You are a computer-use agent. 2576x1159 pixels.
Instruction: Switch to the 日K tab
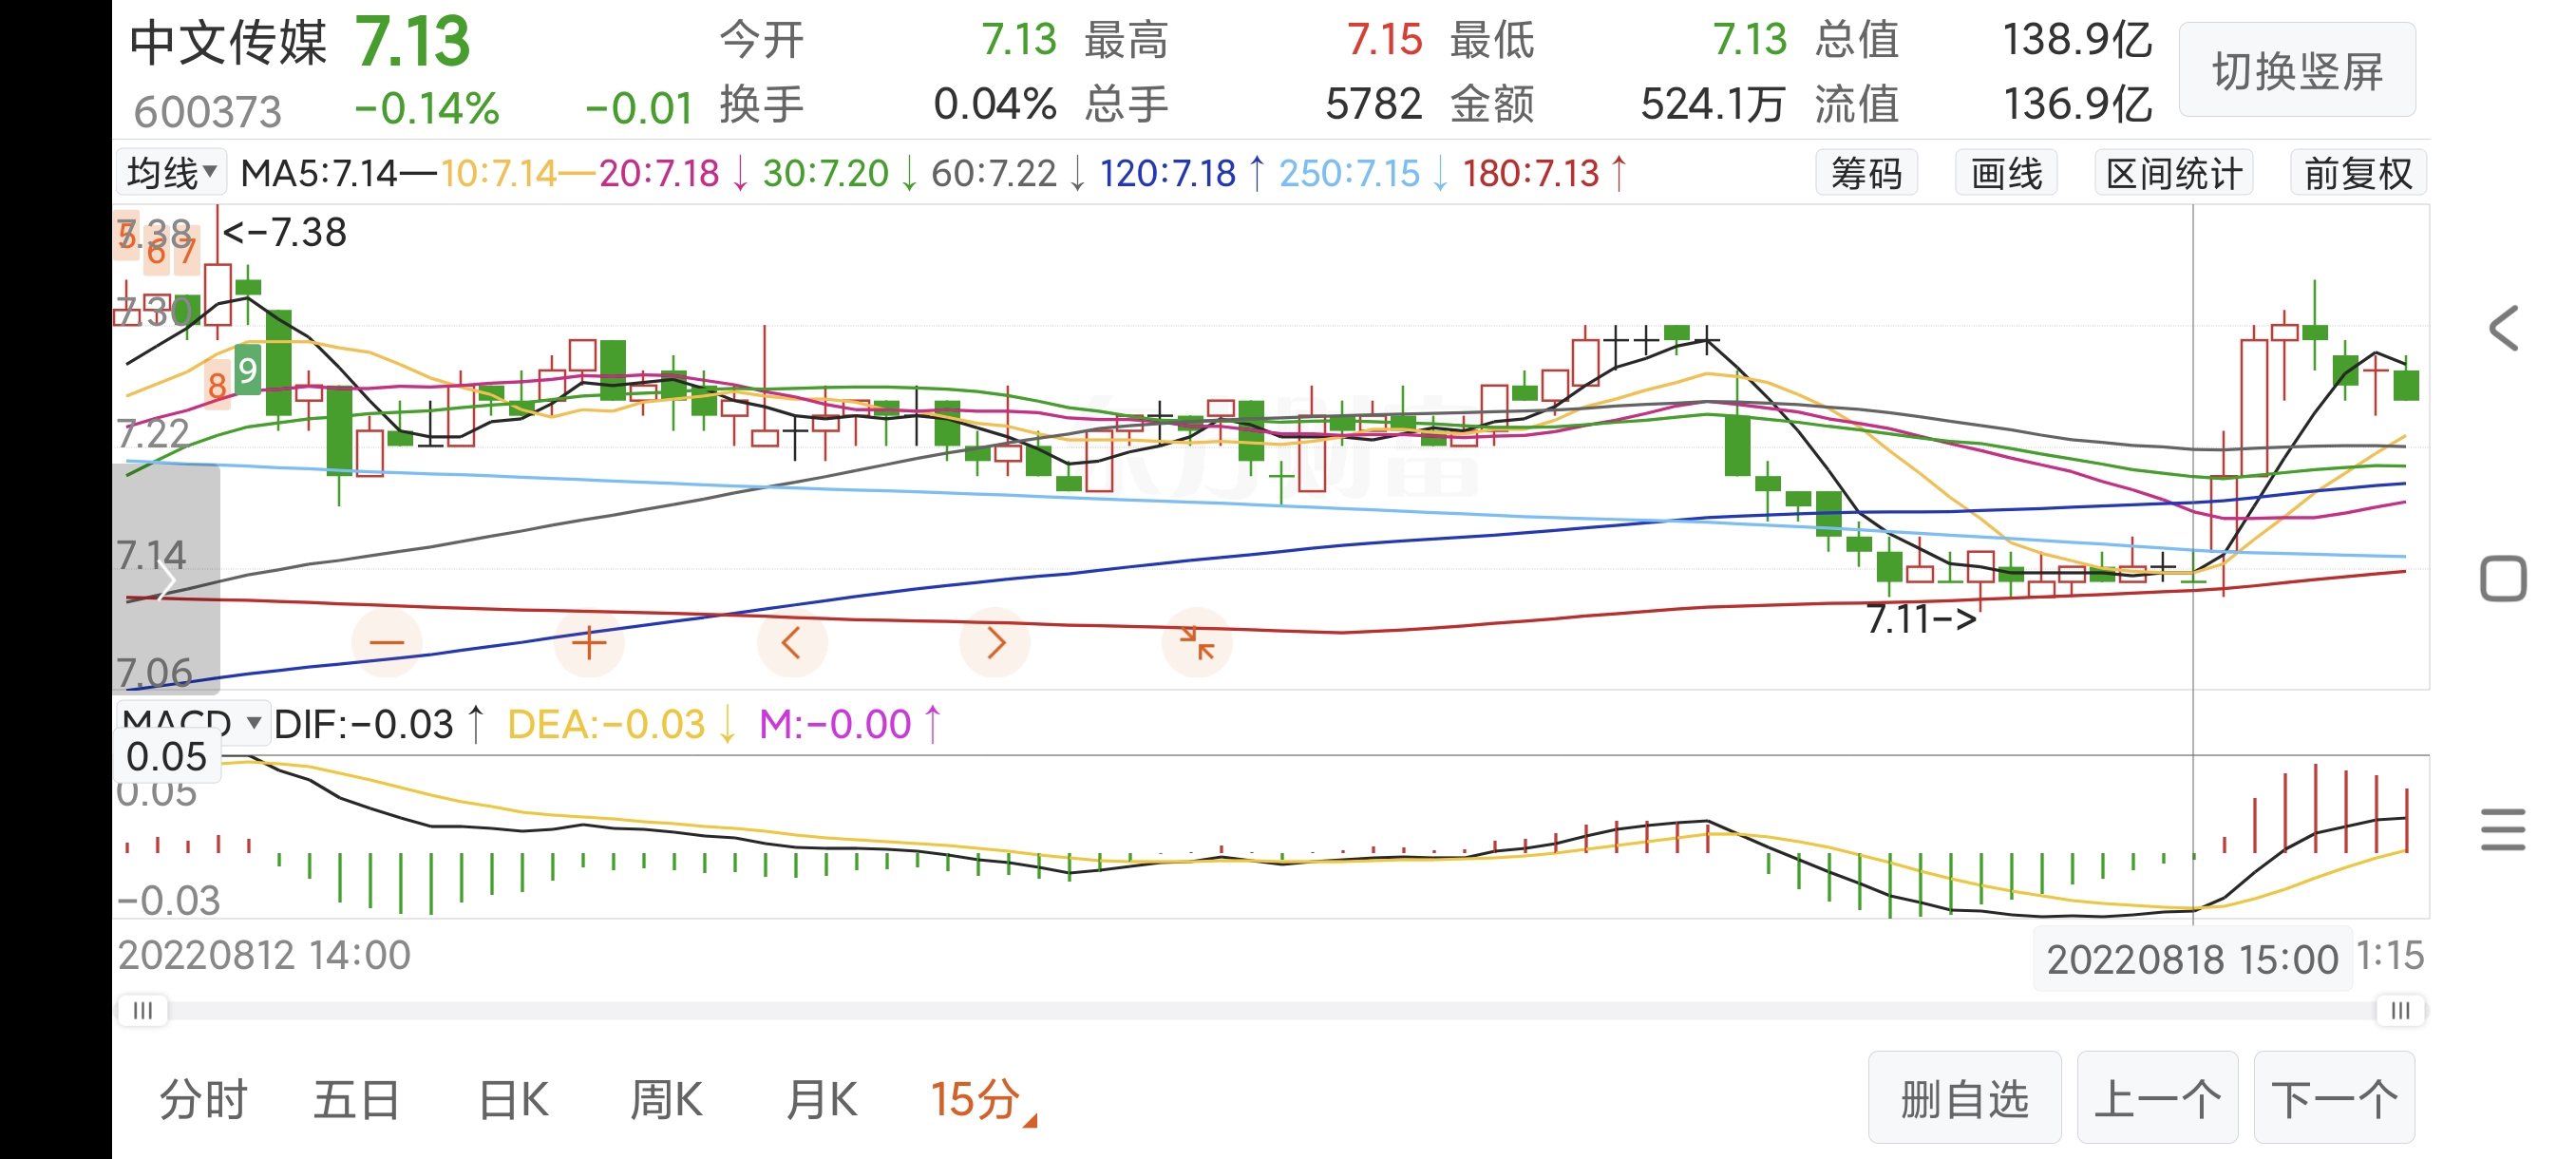[x=513, y=1100]
